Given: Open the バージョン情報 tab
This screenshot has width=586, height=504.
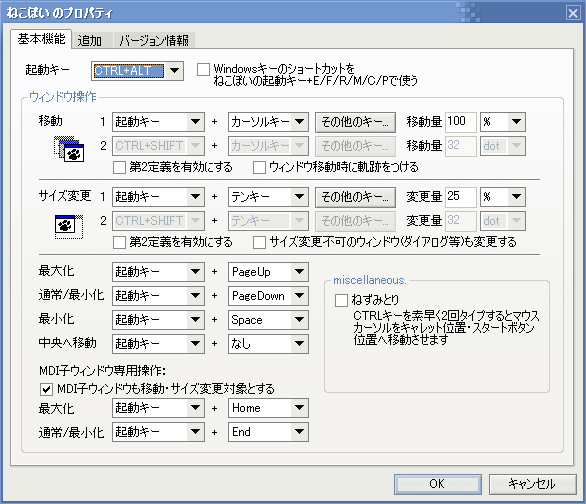Looking at the screenshot, I should [x=154, y=40].
